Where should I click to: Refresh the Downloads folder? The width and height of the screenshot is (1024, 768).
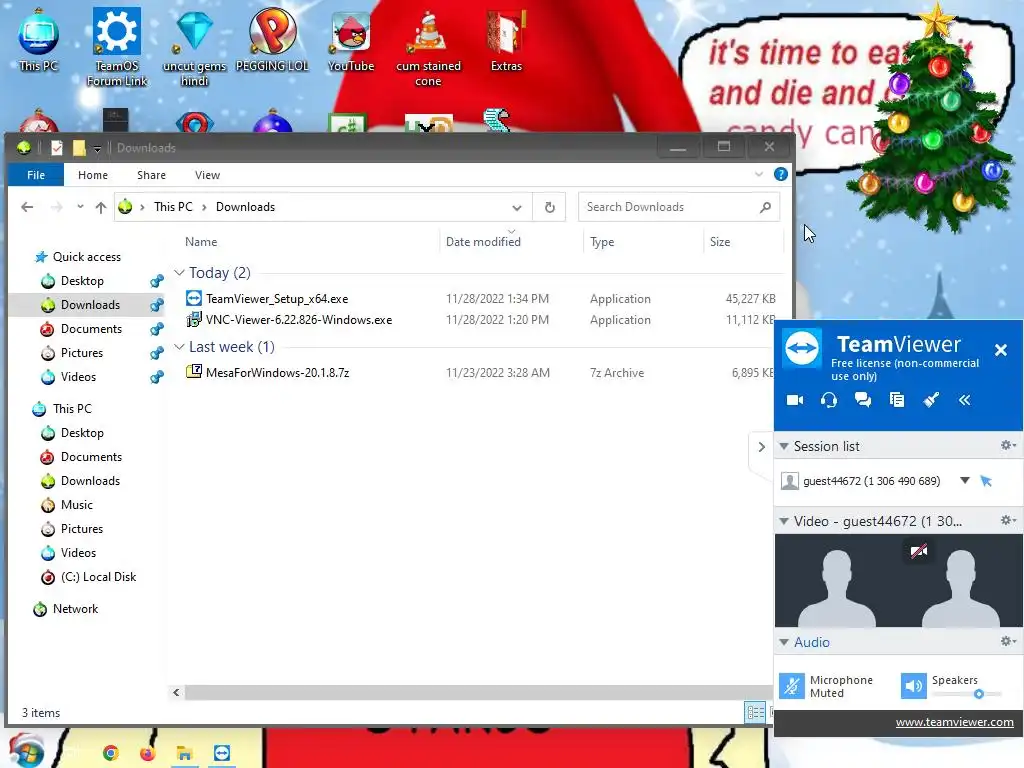coord(550,207)
